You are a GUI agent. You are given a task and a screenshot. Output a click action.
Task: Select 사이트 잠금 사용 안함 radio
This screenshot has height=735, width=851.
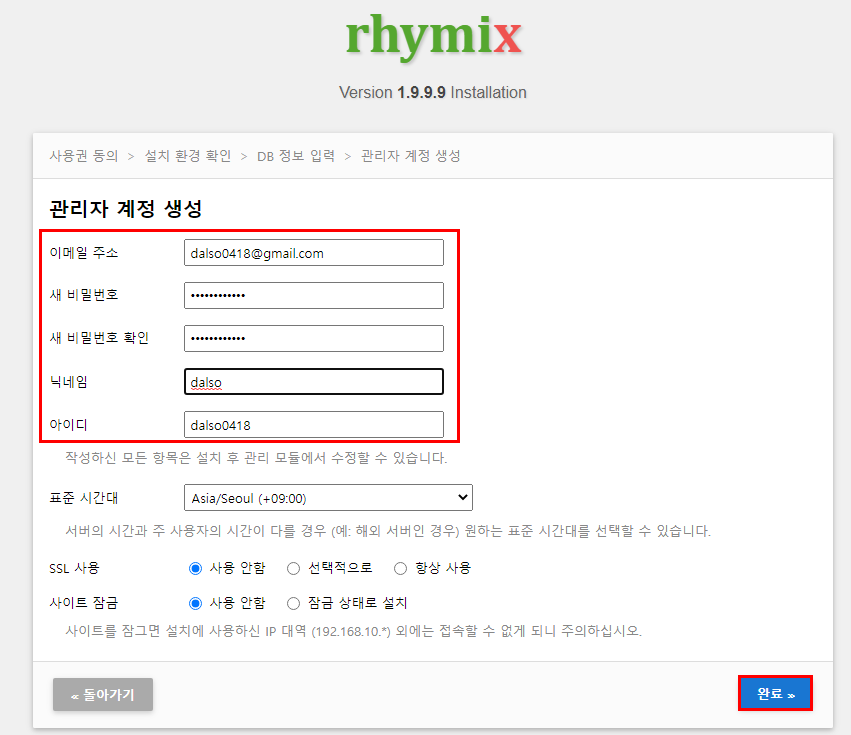click(x=195, y=603)
